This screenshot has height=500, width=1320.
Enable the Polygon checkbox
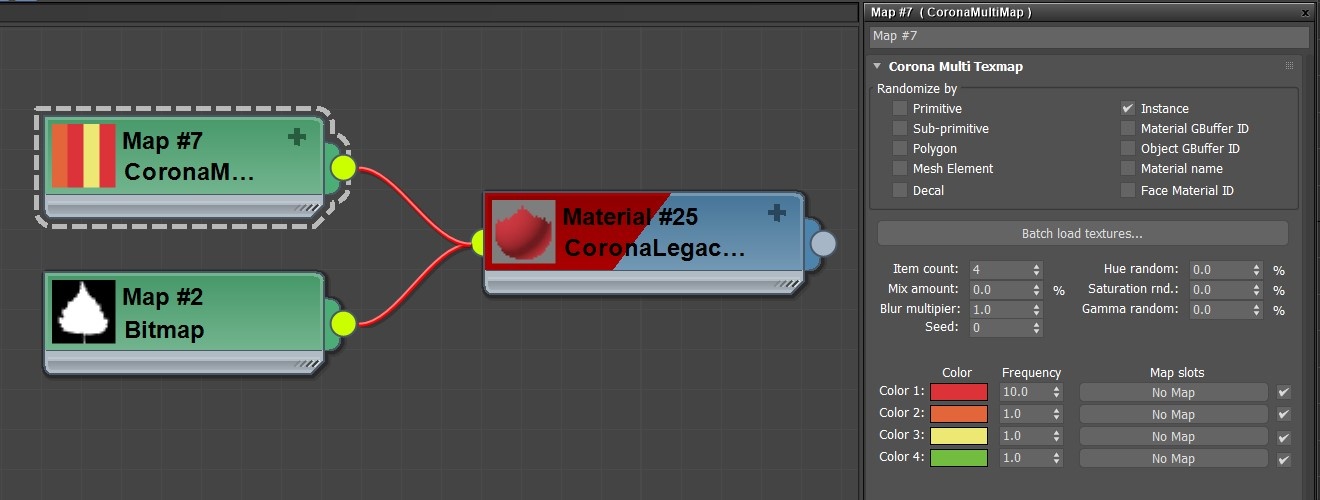pyautogui.click(x=900, y=148)
